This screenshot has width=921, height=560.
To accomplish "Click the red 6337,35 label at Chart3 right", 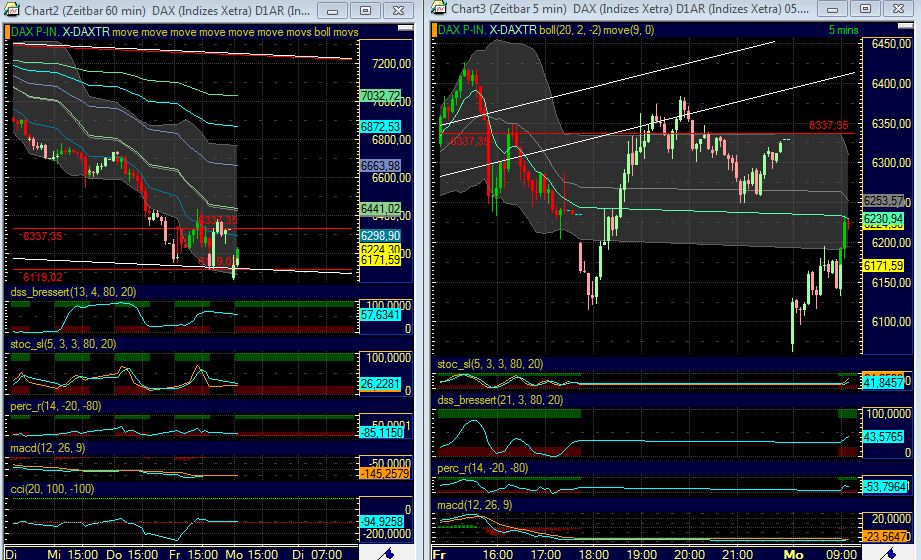I will 829,125.
